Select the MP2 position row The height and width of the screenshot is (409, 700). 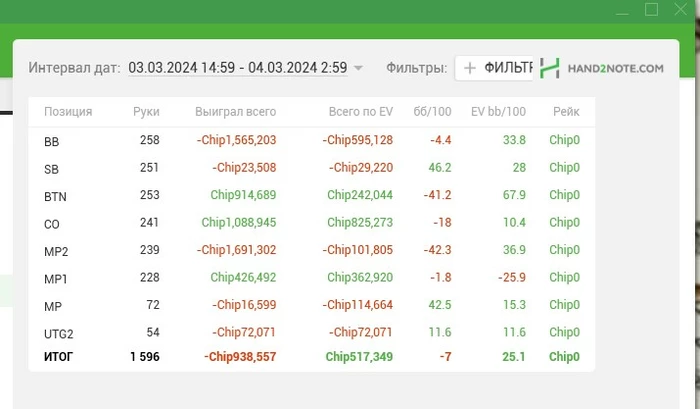coord(312,250)
